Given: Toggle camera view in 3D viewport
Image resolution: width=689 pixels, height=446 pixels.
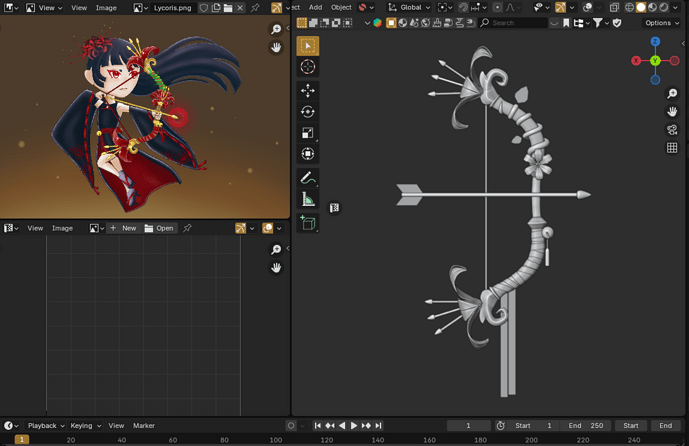Looking at the screenshot, I should click(672, 130).
